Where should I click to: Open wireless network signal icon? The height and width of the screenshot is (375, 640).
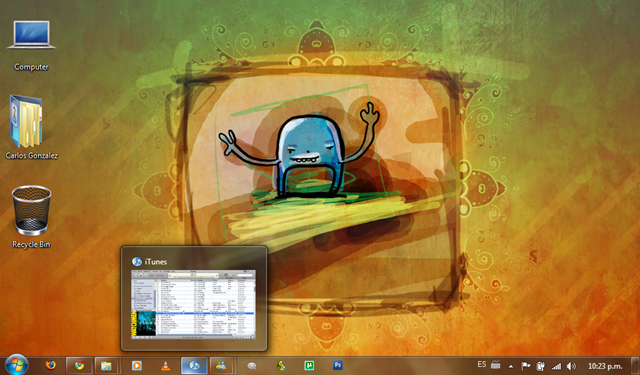556,366
